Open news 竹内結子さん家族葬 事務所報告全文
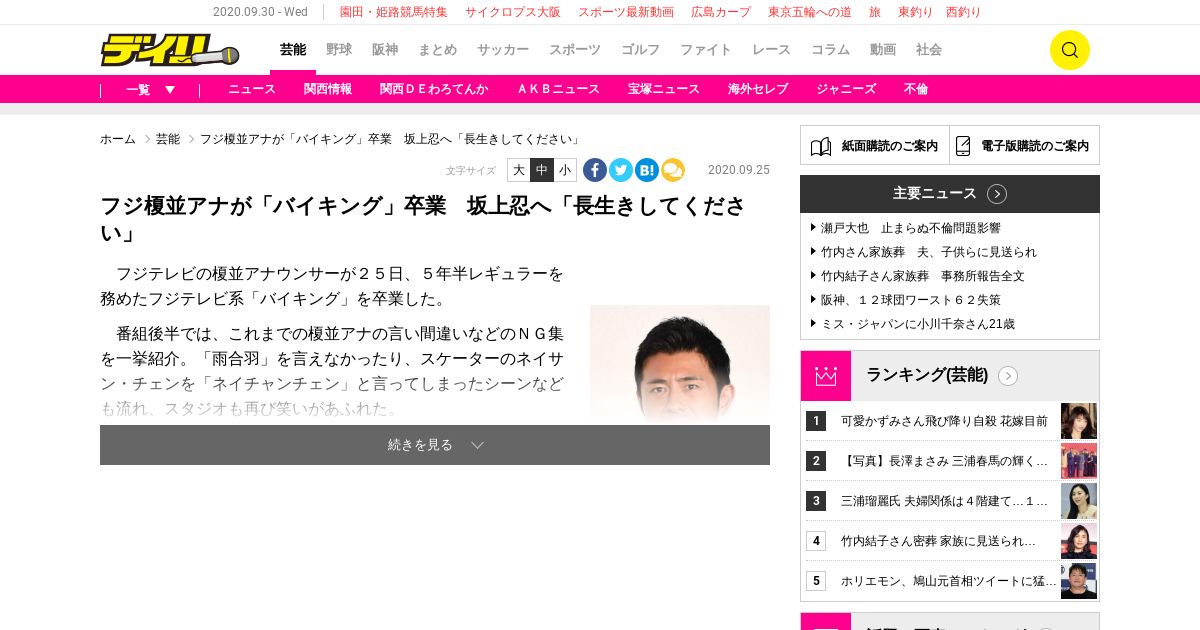Viewport: 1200px width, 630px height. pyautogui.click(x=923, y=276)
